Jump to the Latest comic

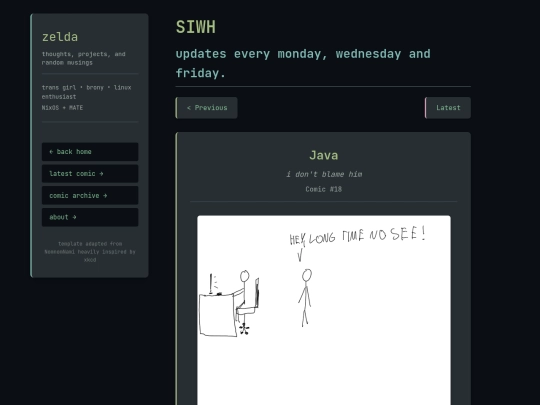point(448,108)
